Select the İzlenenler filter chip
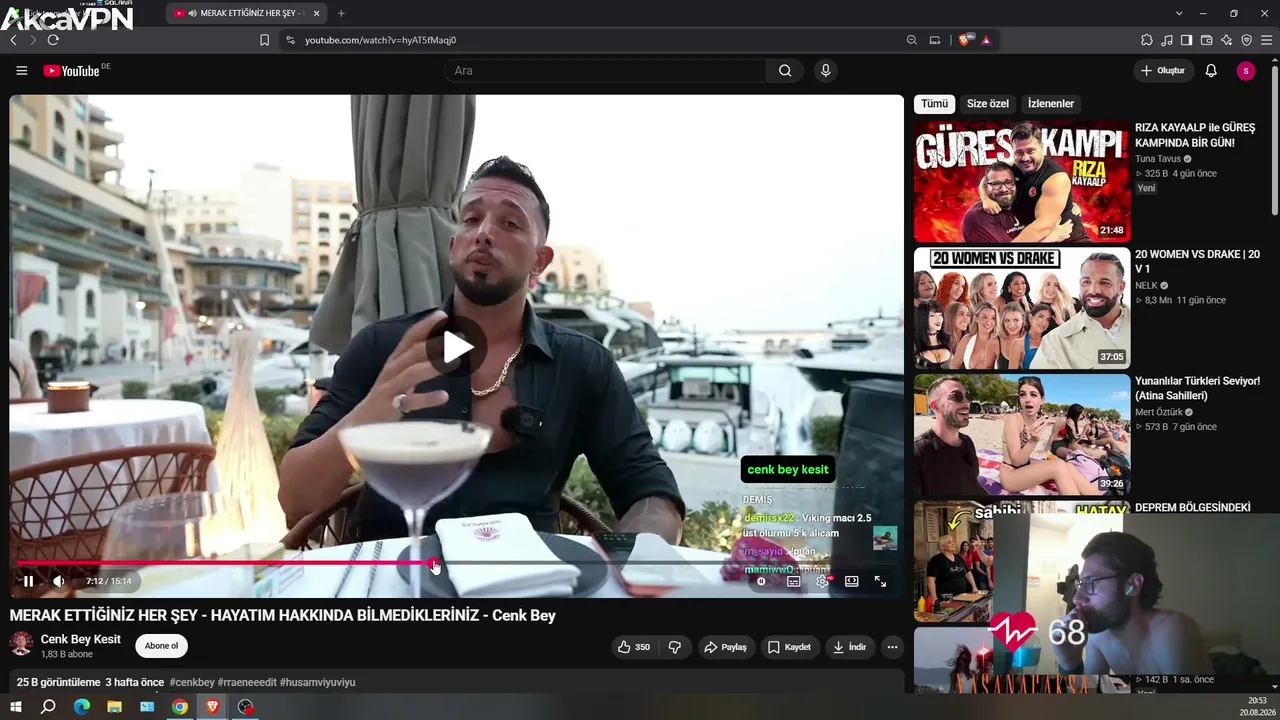The width and height of the screenshot is (1280, 720). point(1051,104)
